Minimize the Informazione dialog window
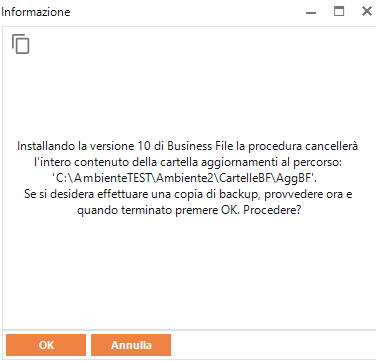Screen dimensions: 376x361 tap(311, 12)
